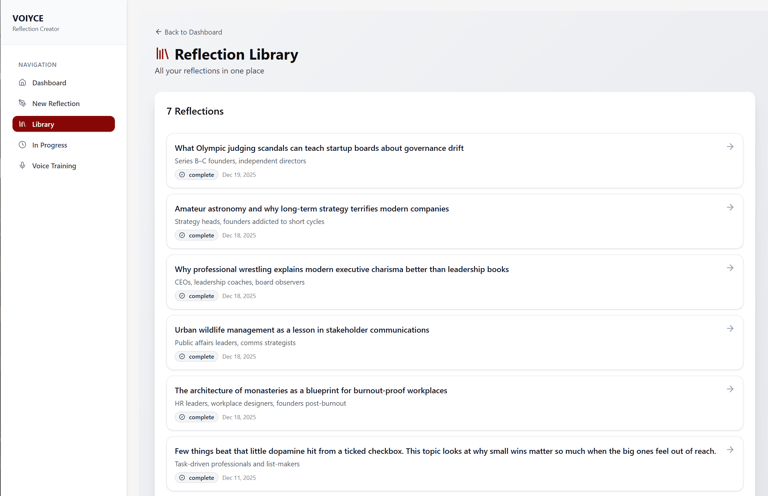
Task: Open the Olympic judging scandals reflection arrow
Action: [730, 147]
